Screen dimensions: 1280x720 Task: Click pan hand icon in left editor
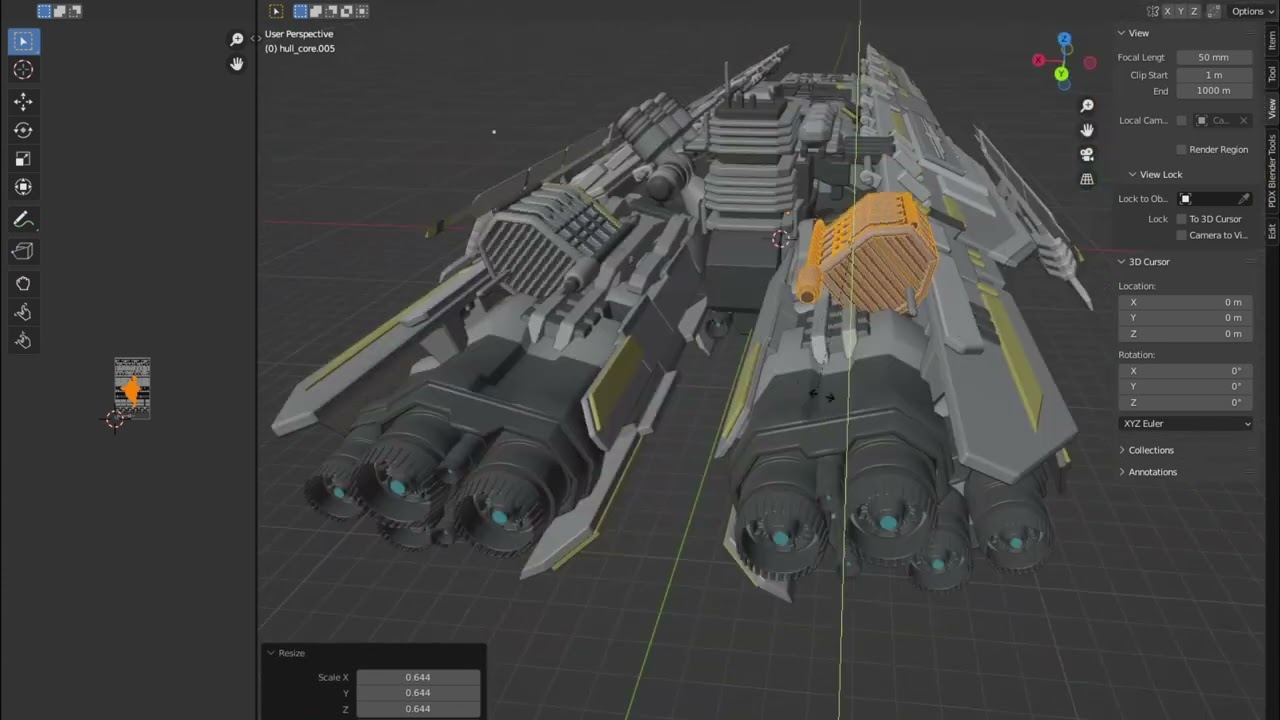[237, 64]
